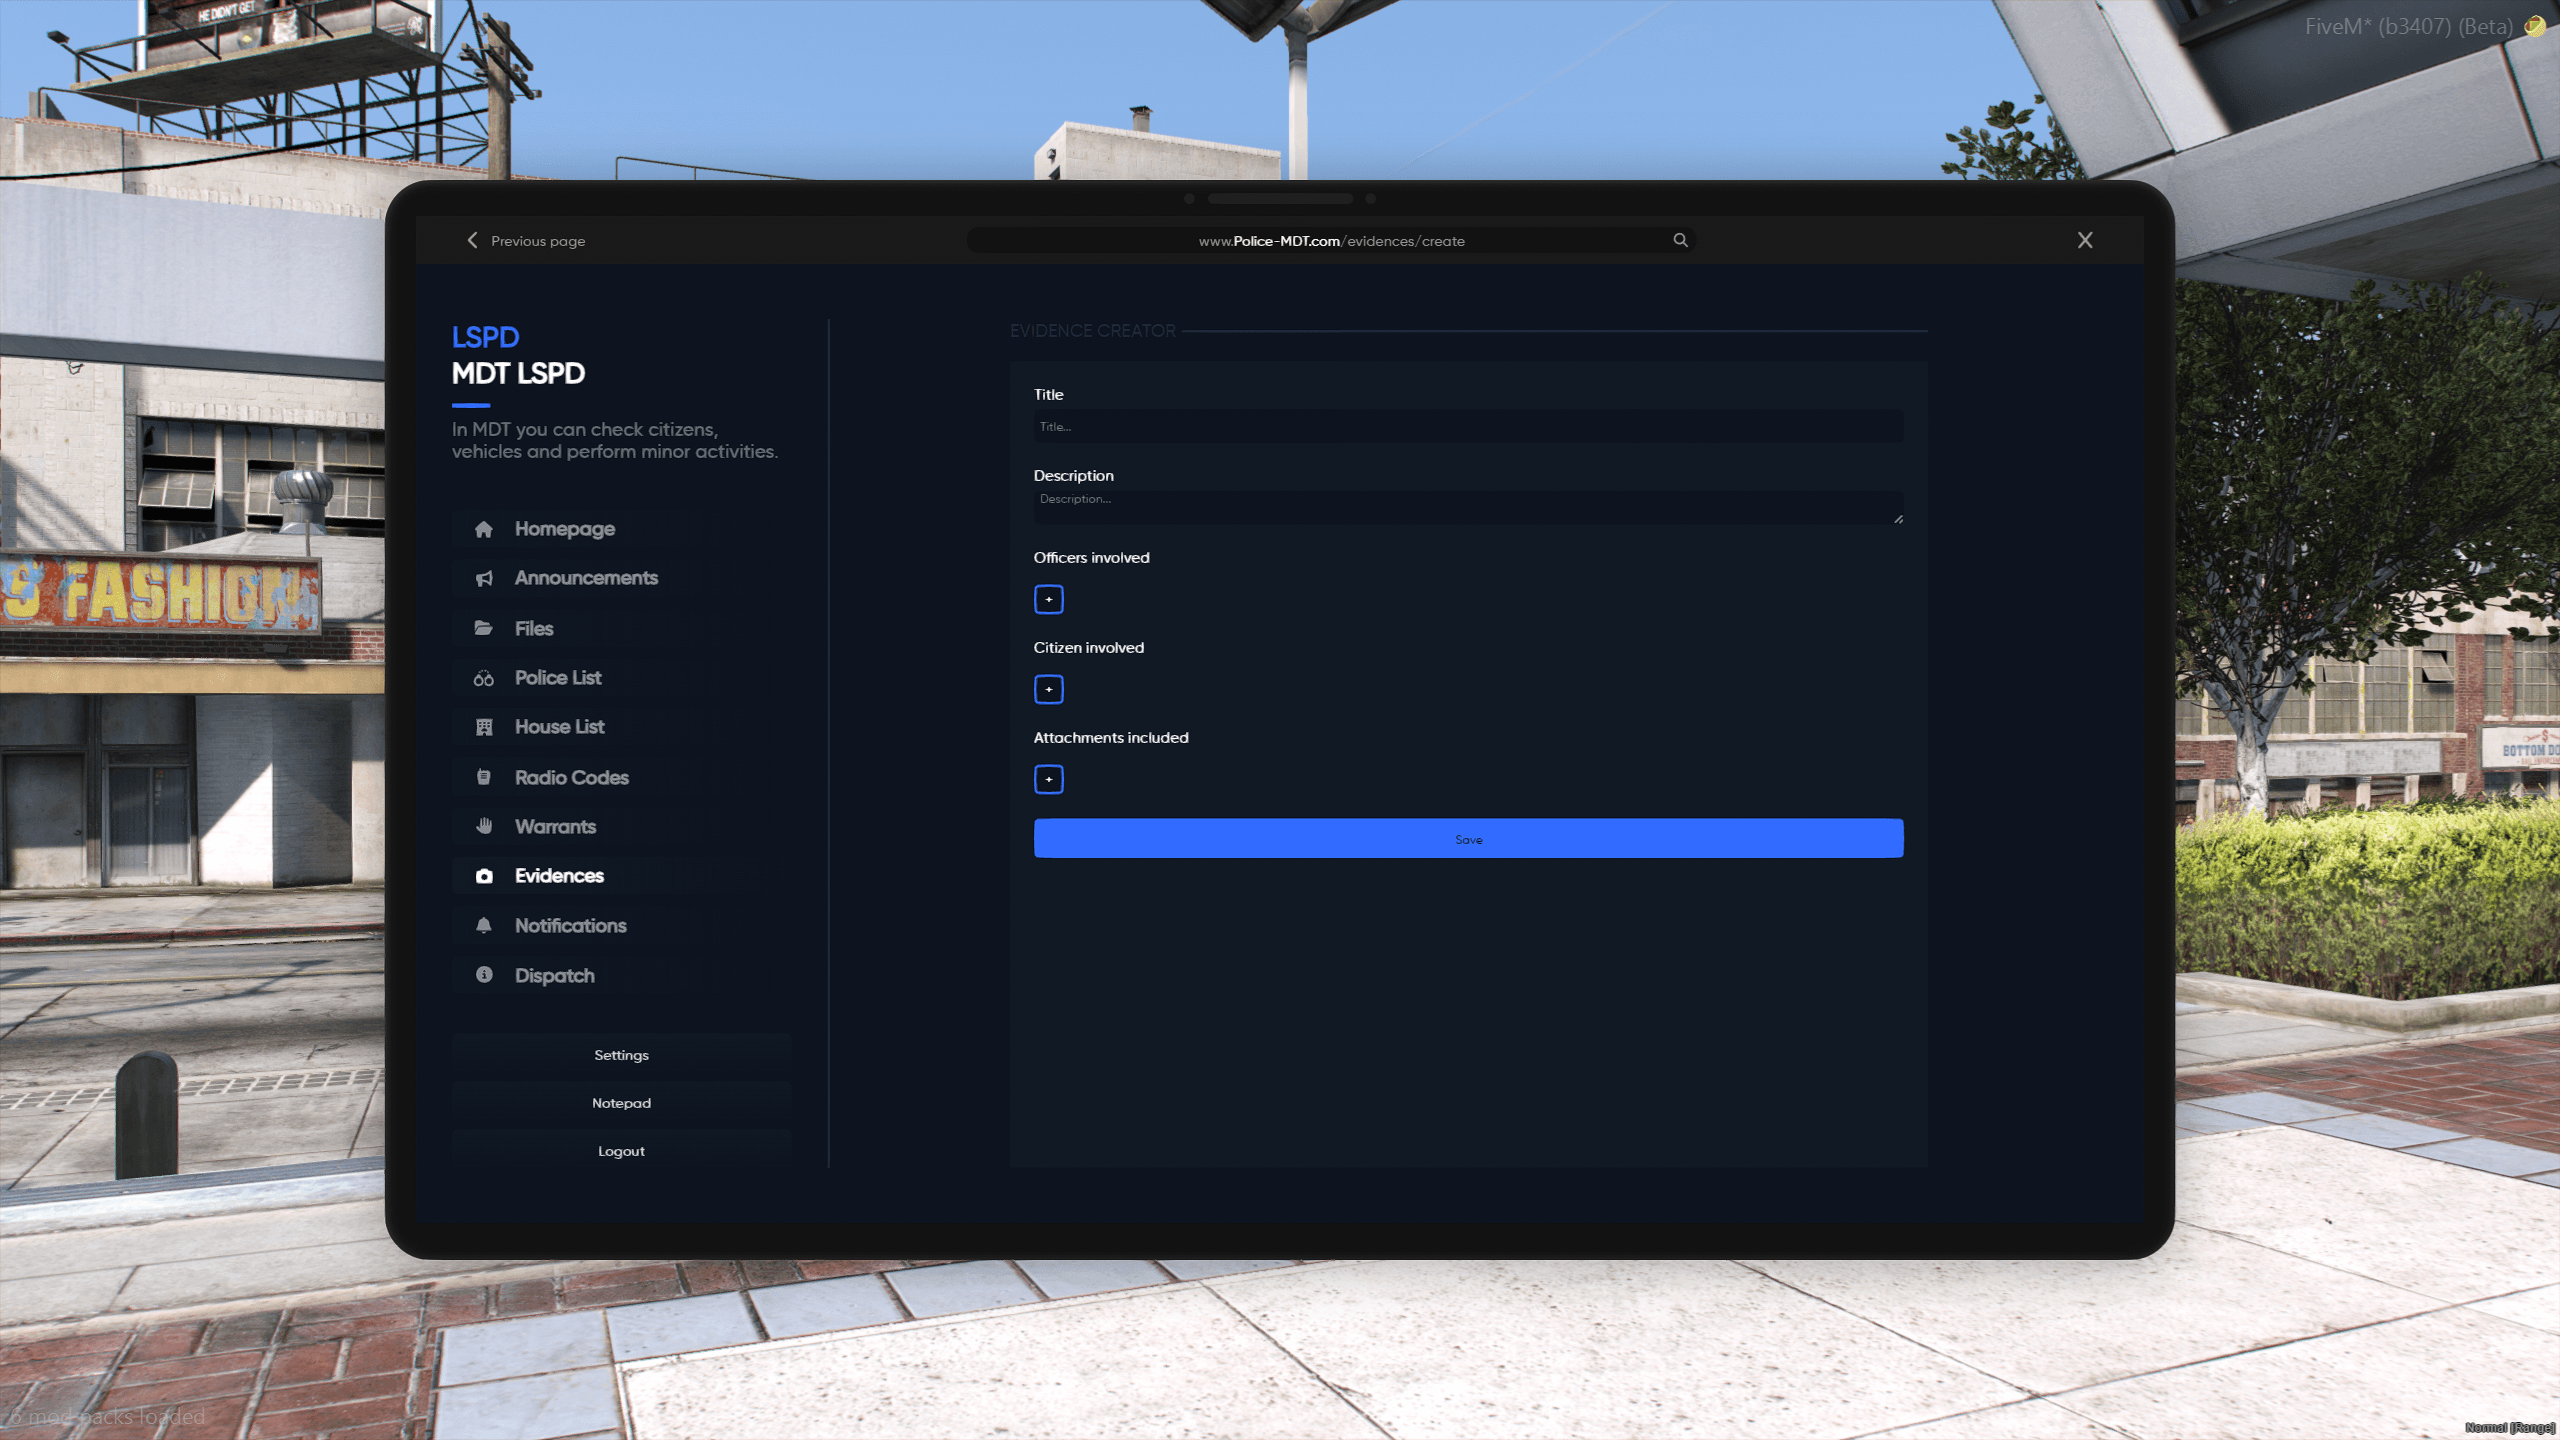Click the Police List binoculars icon
The width and height of the screenshot is (2560, 1440).
[x=484, y=678]
